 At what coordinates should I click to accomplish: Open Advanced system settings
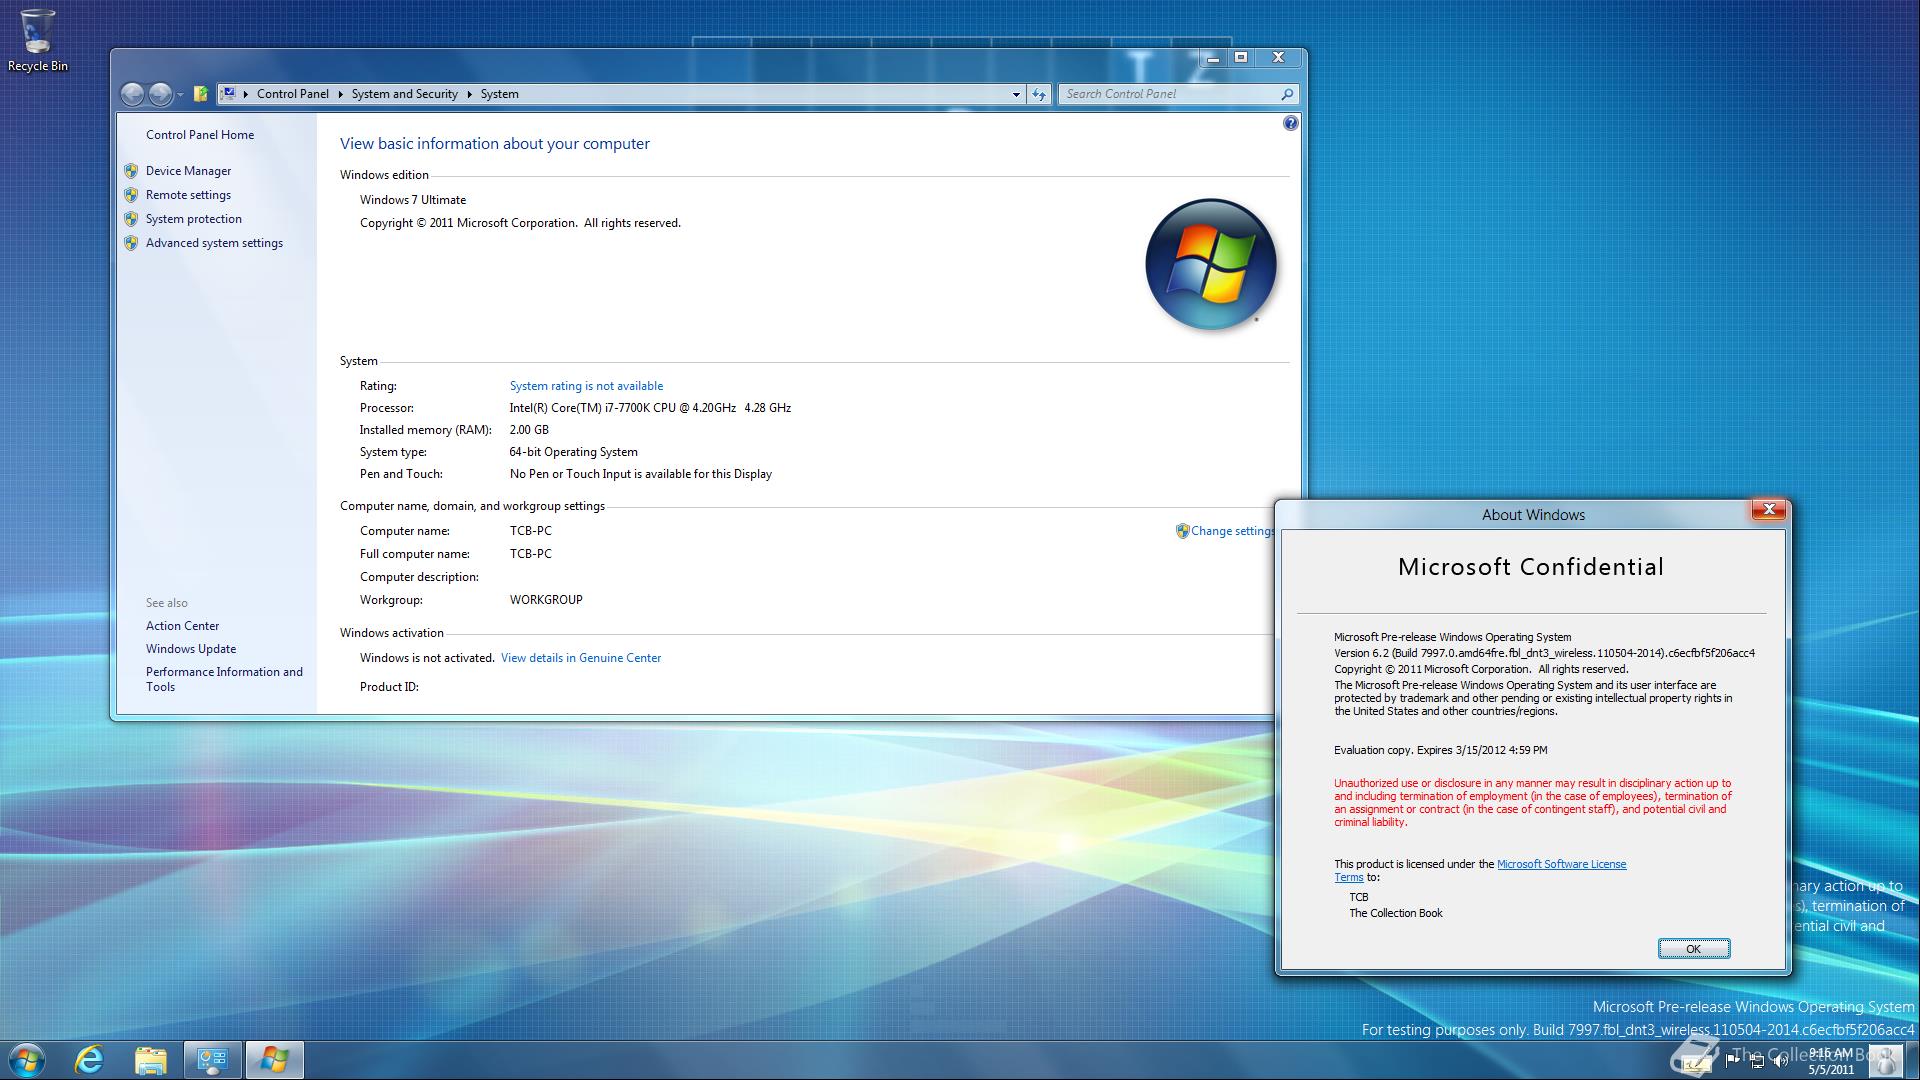[214, 243]
